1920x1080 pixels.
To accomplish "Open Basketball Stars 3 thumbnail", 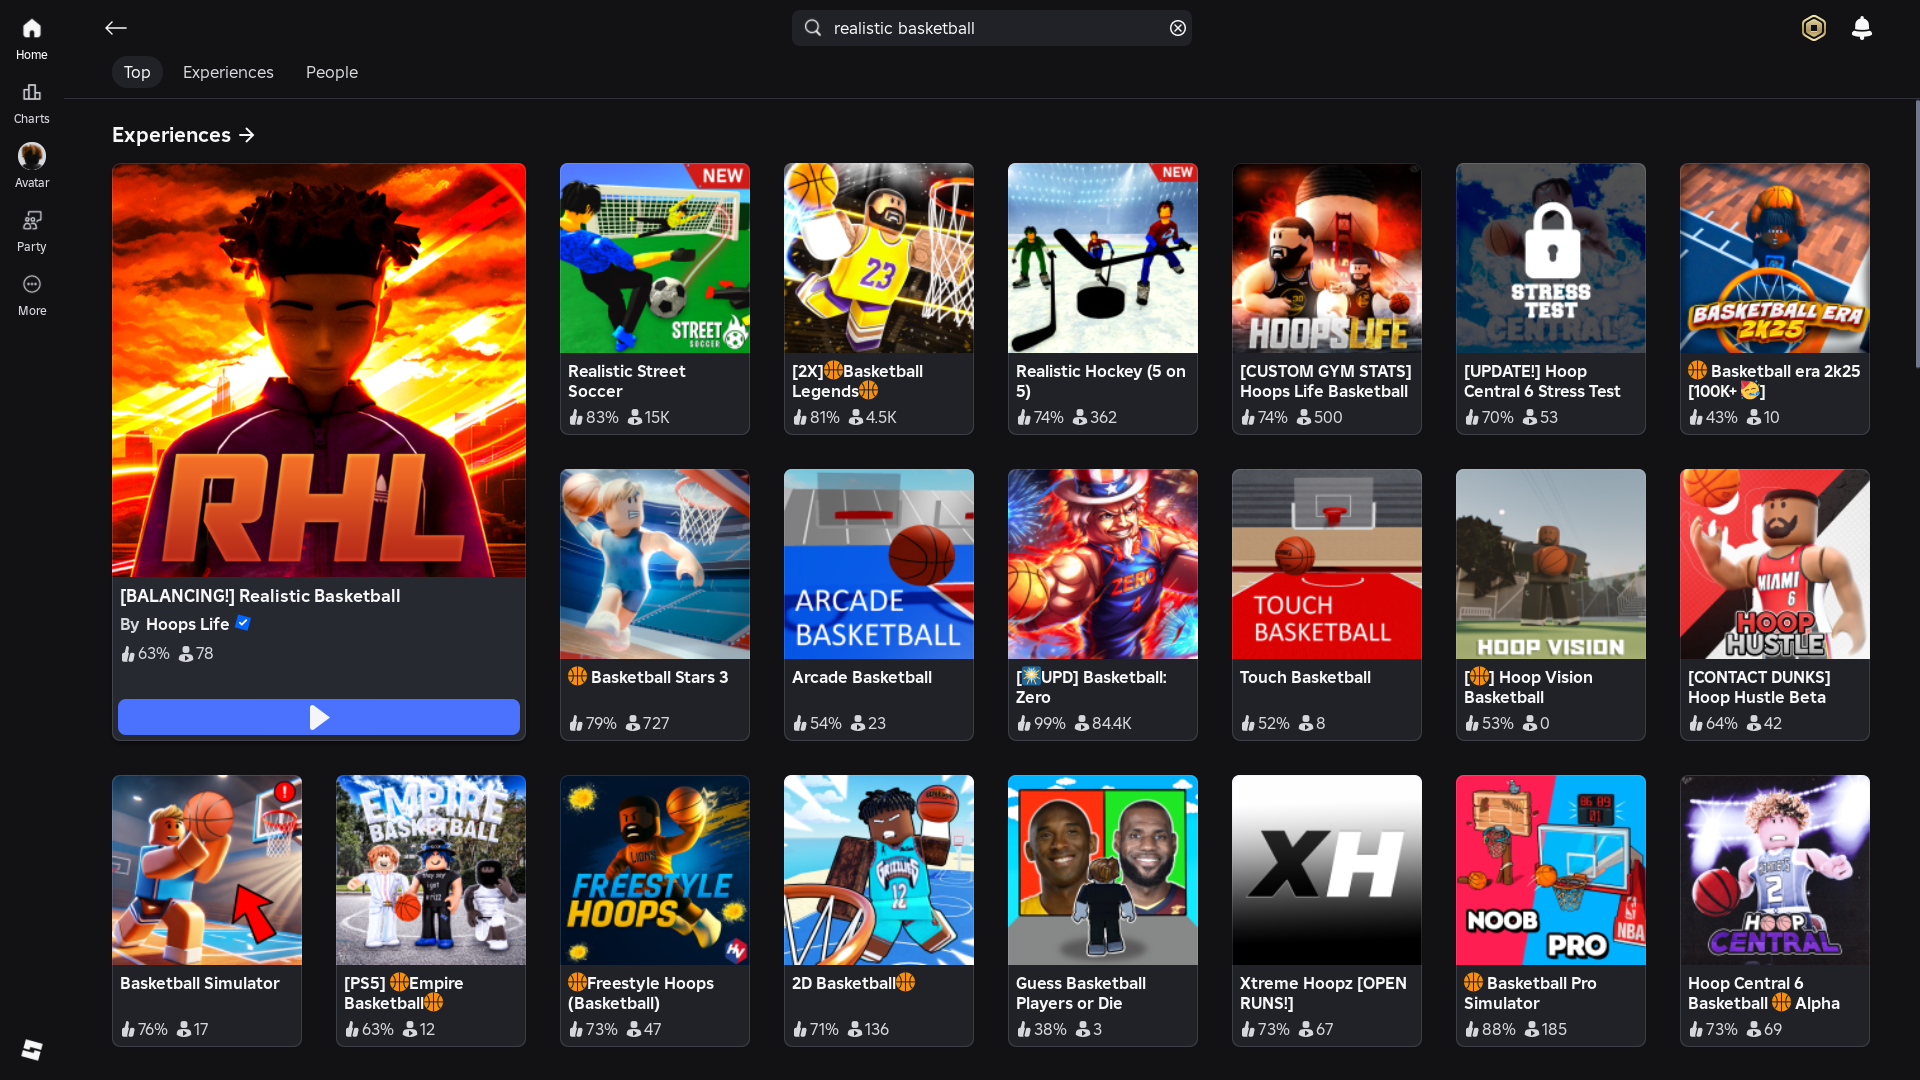I will 655,564.
